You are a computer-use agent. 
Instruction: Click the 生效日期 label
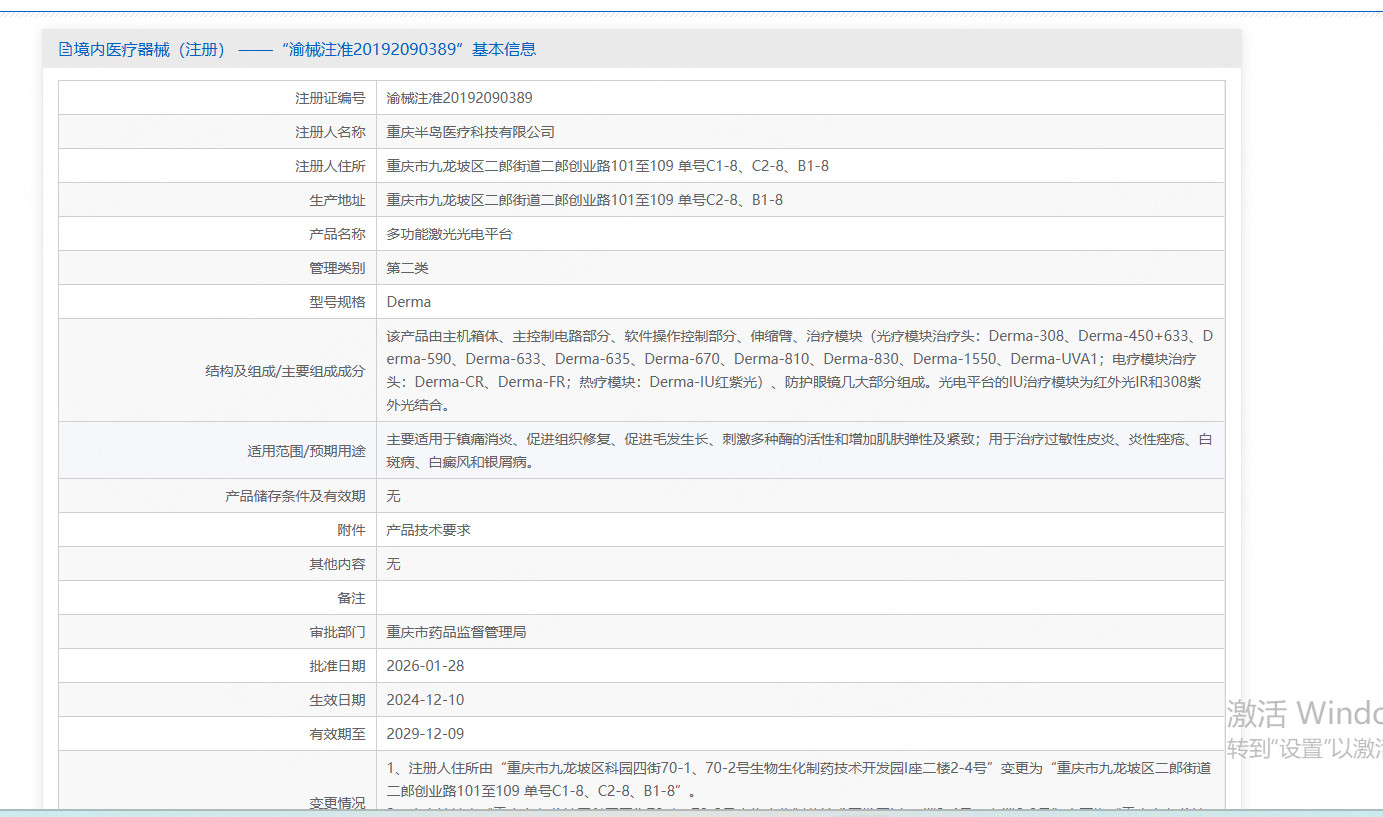[x=338, y=700]
